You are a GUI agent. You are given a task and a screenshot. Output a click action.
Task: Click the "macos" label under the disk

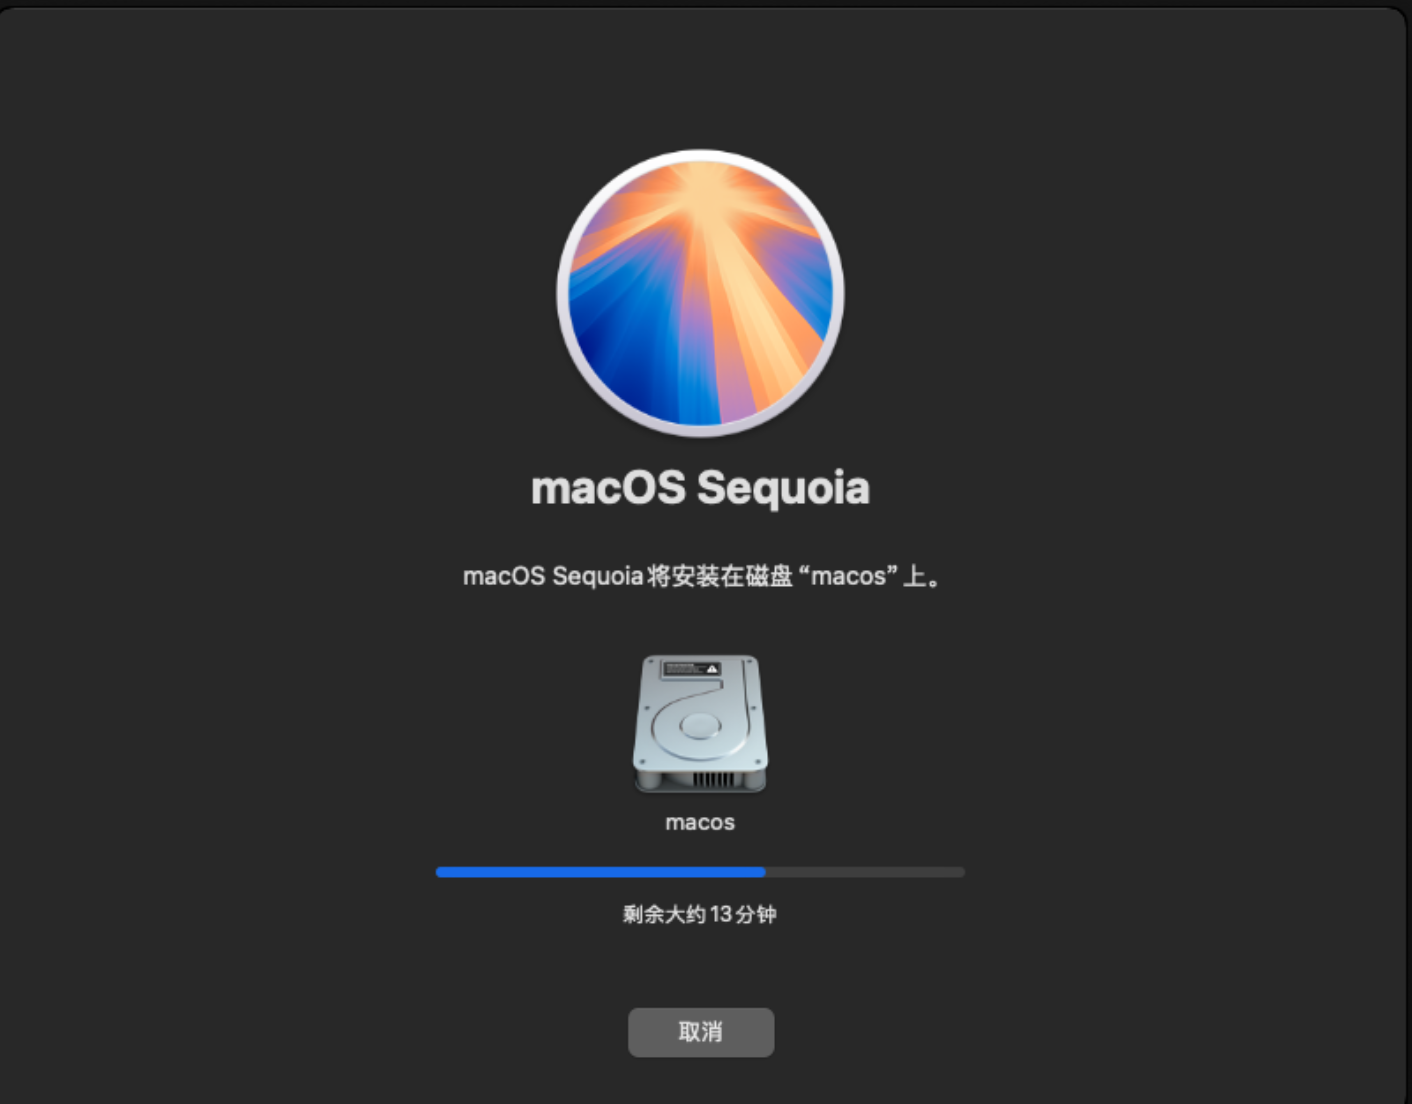pos(700,823)
